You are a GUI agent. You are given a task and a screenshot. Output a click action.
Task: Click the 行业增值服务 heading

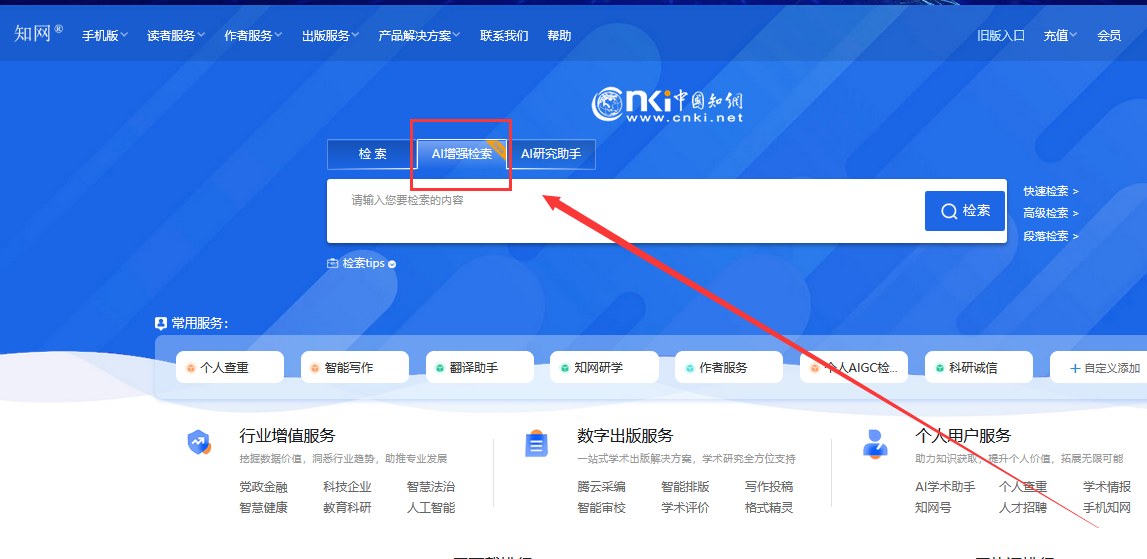coord(287,436)
